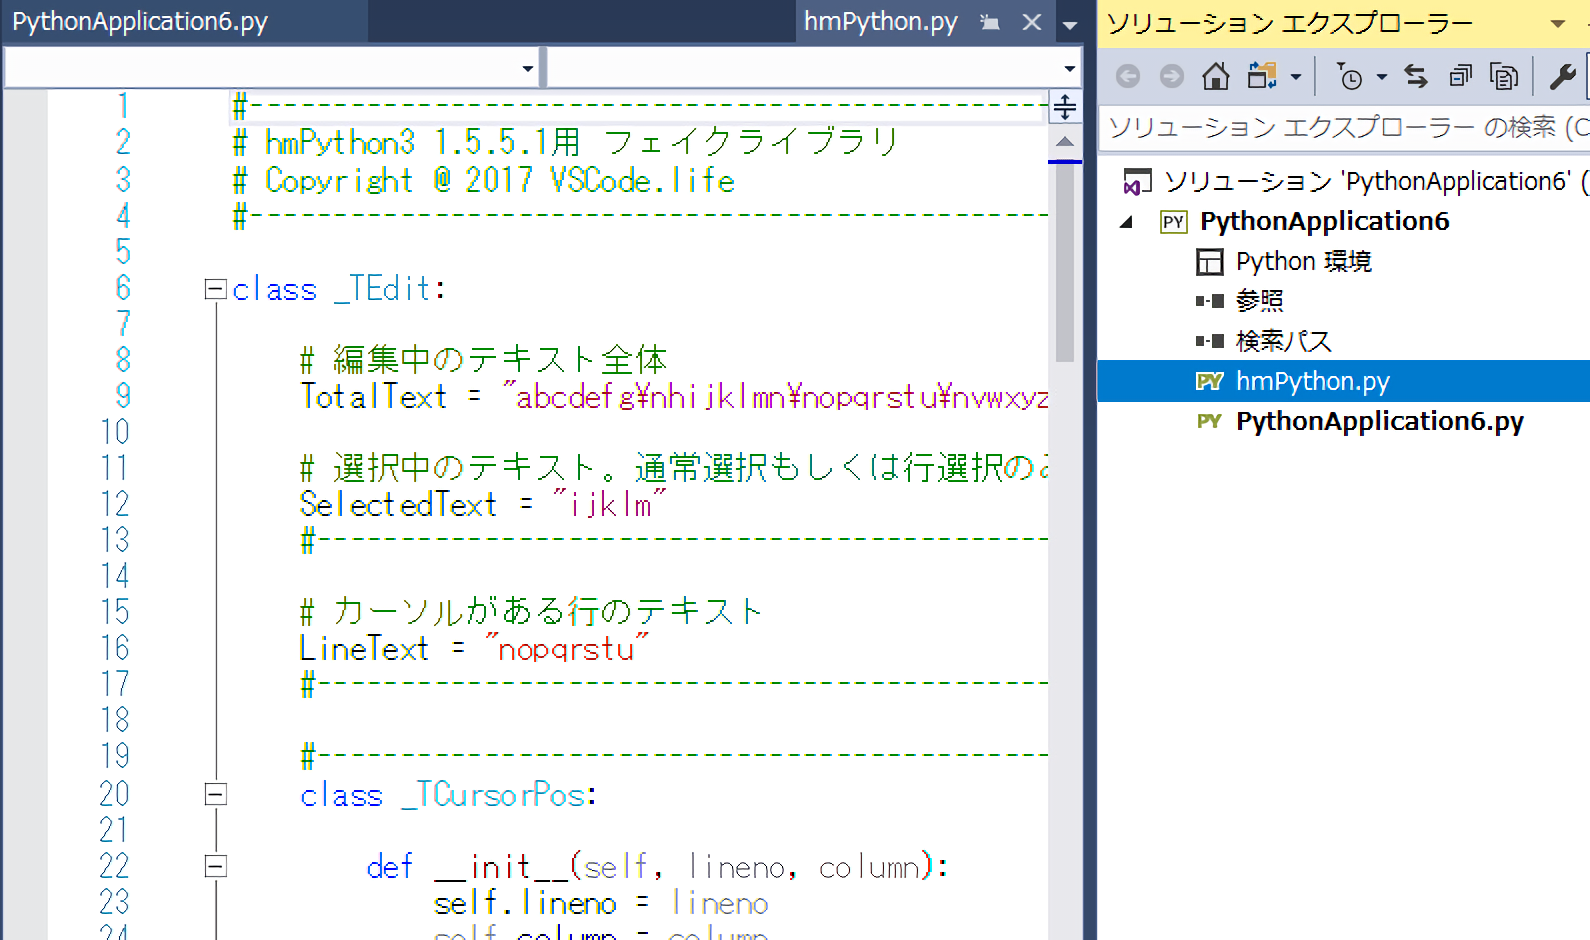Select PythonApplication6.py in the solution tree

click(1379, 422)
